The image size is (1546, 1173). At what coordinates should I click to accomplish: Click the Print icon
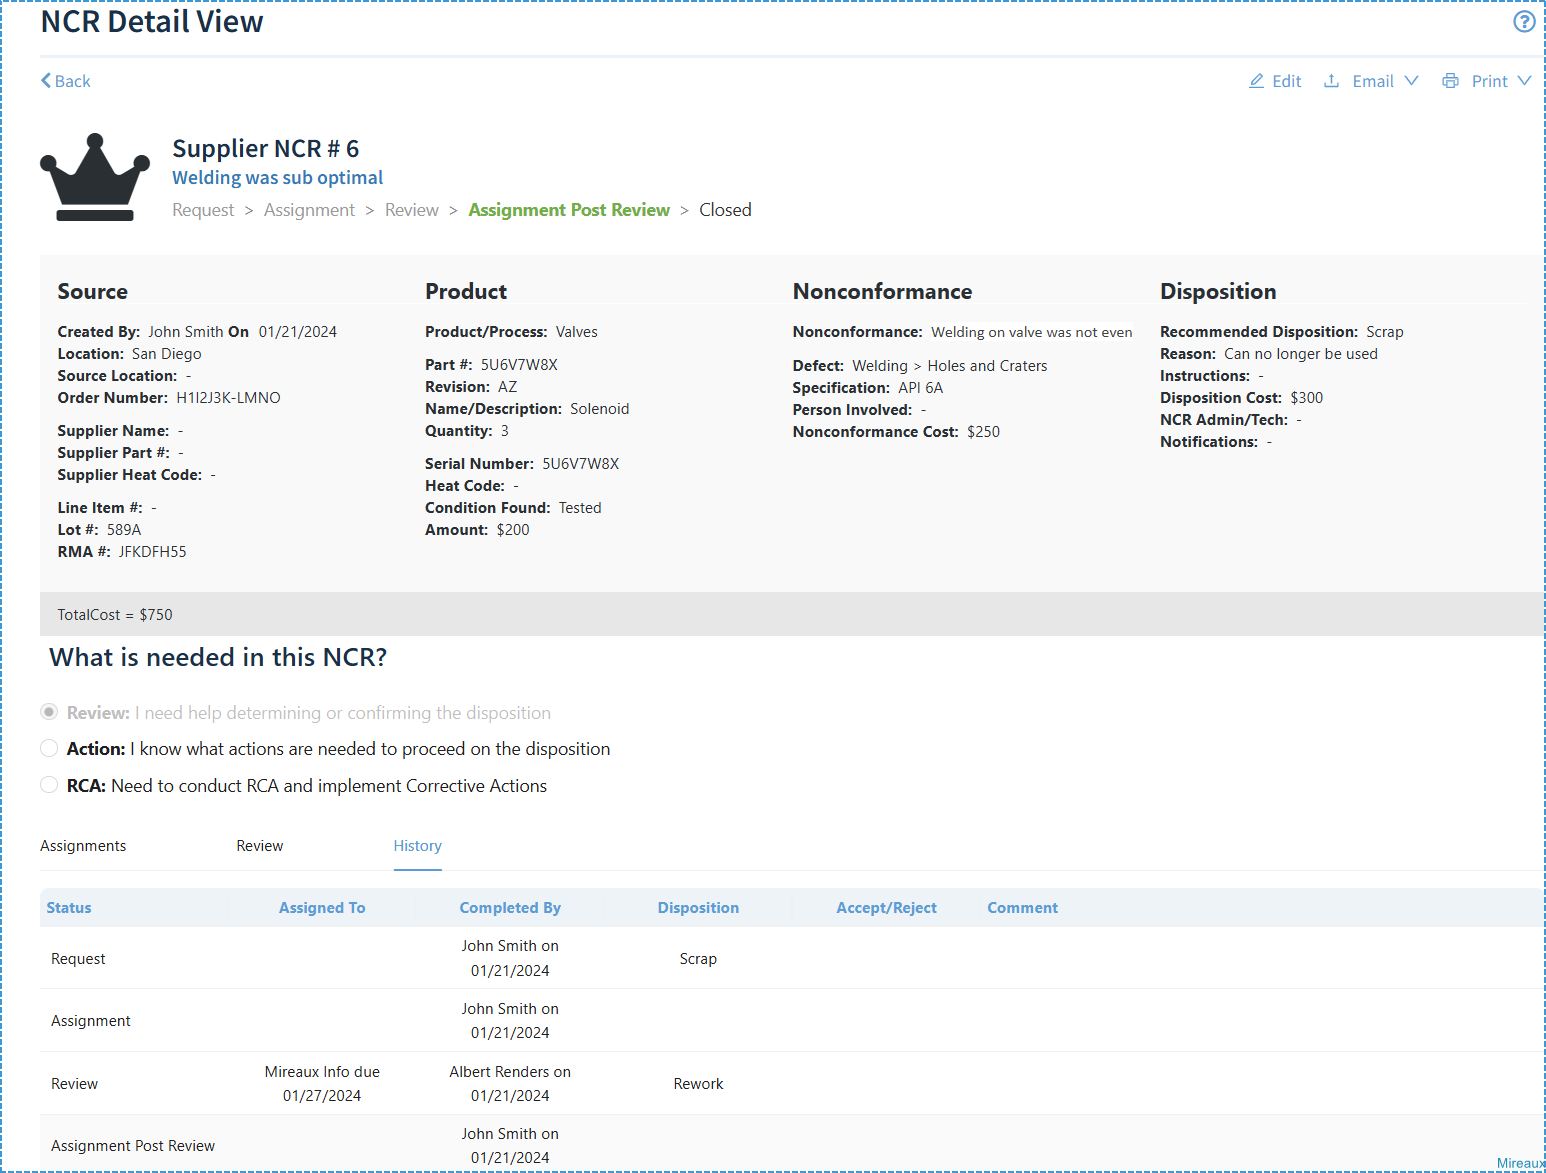pyautogui.click(x=1450, y=81)
